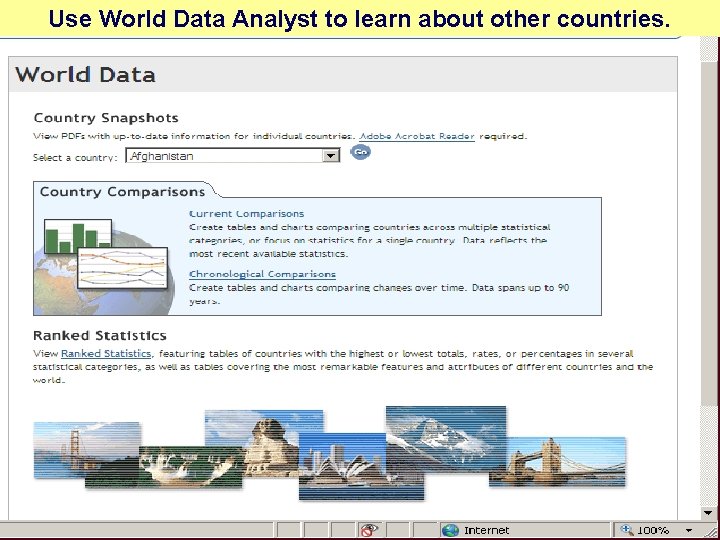This screenshot has height=540, width=720.
Task: Open the 100% zoom level dropdown arrow
Action: (689, 531)
